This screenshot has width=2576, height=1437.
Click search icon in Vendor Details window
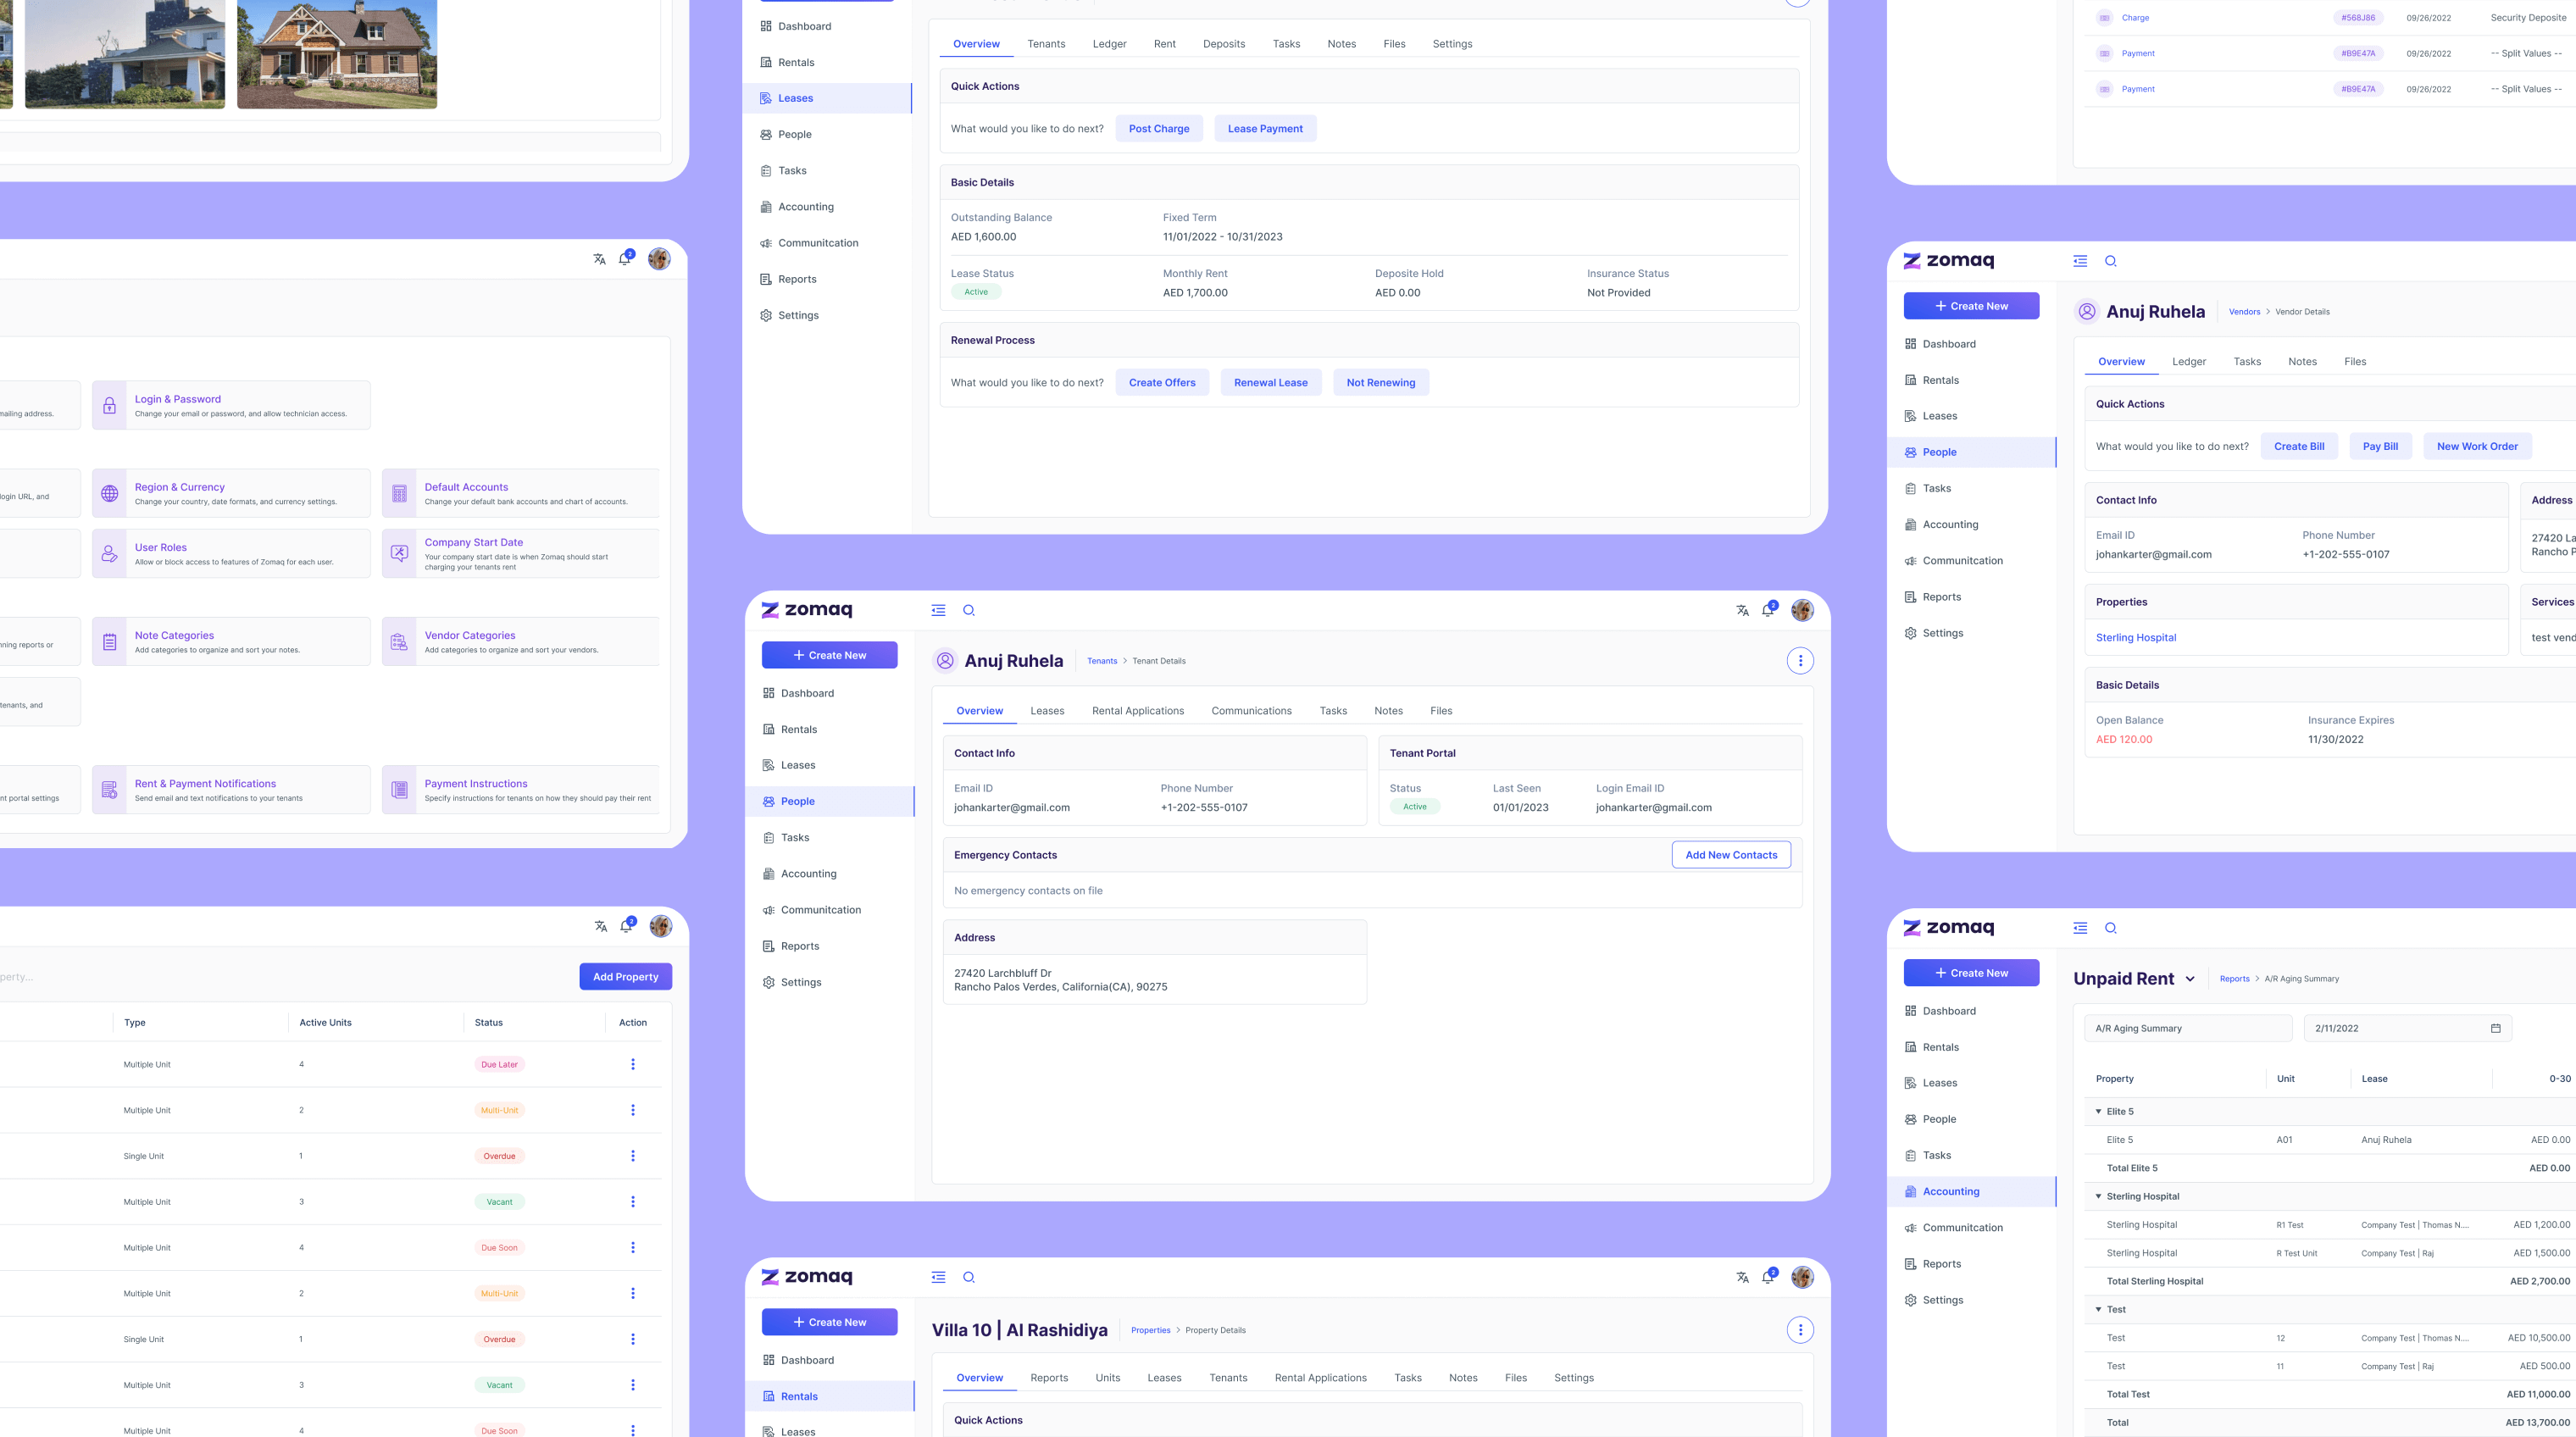click(x=2110, y=261)
